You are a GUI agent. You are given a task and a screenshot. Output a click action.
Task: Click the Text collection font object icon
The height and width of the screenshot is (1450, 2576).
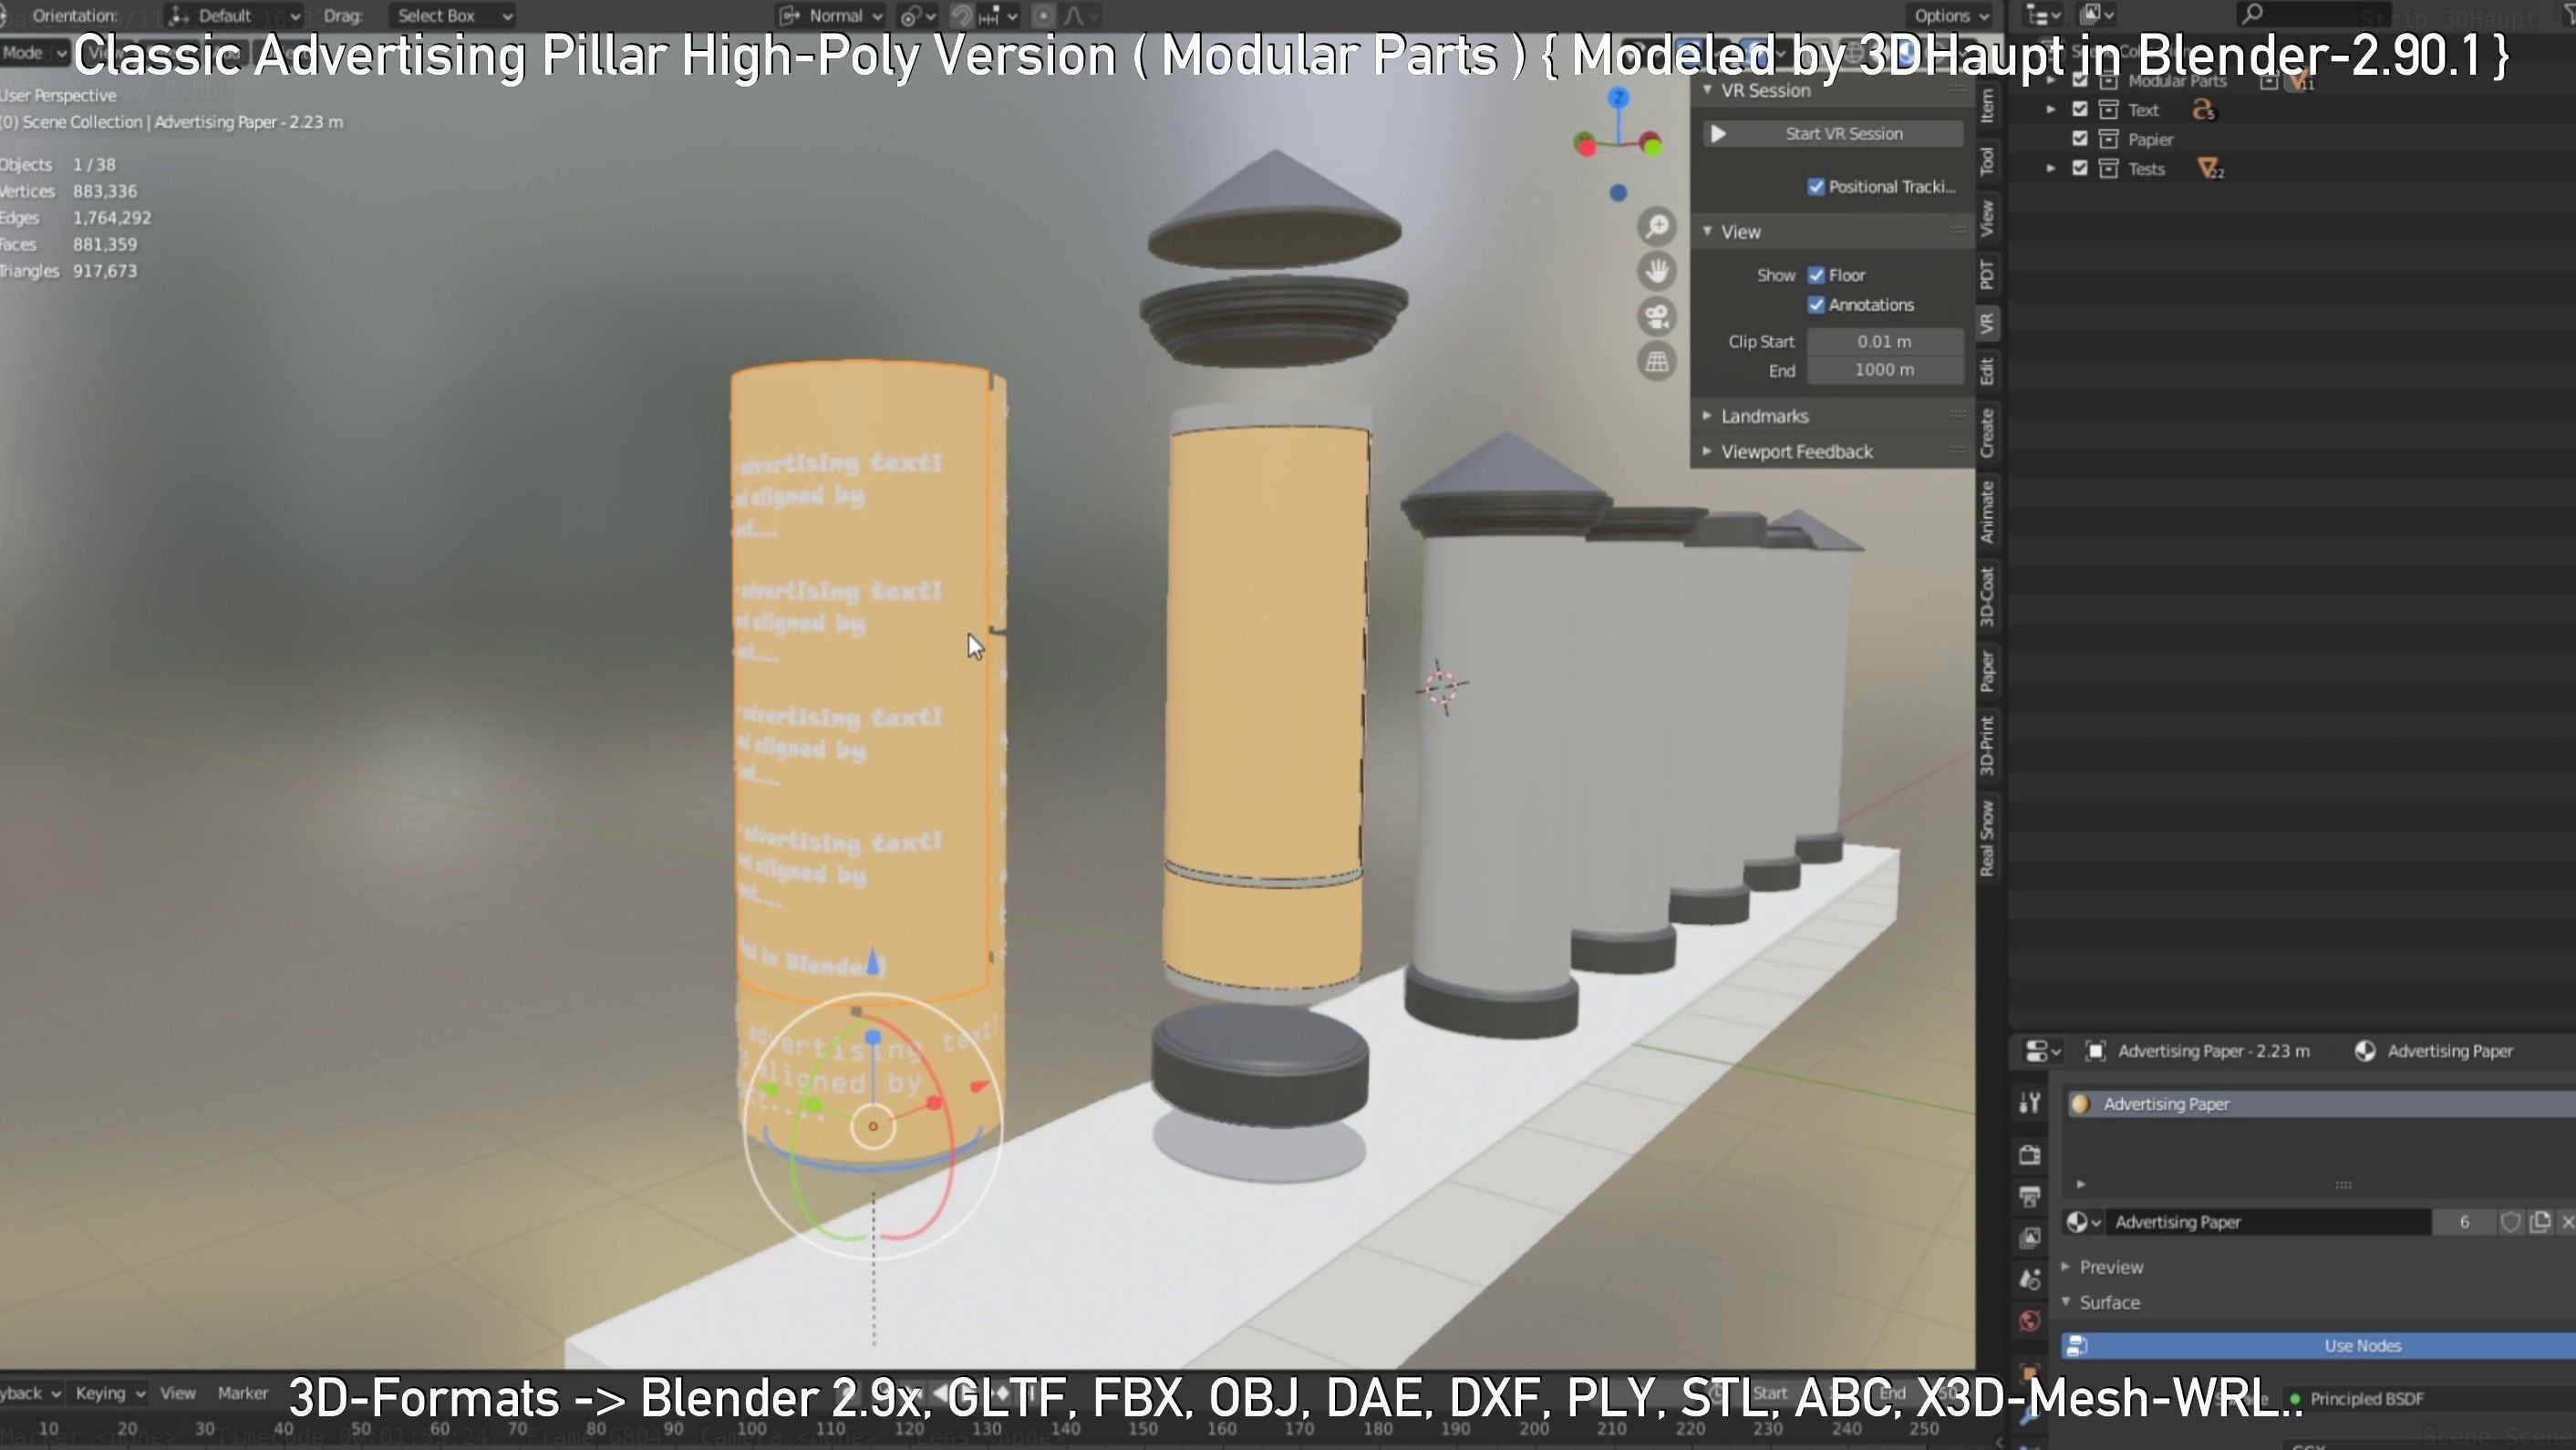[2204, 110]
